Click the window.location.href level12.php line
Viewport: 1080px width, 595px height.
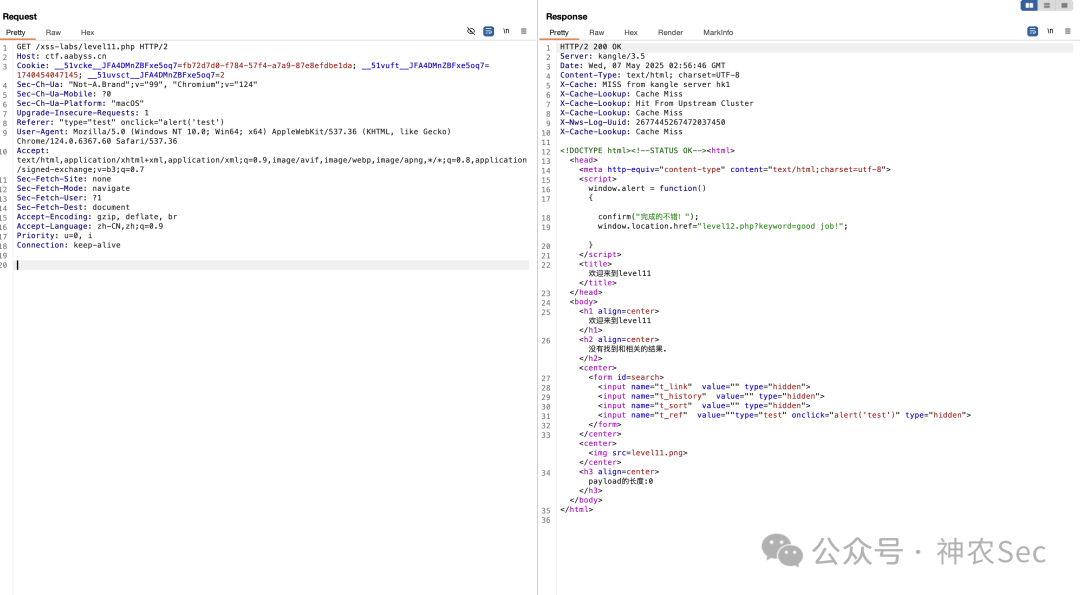(x=723, y=226)
